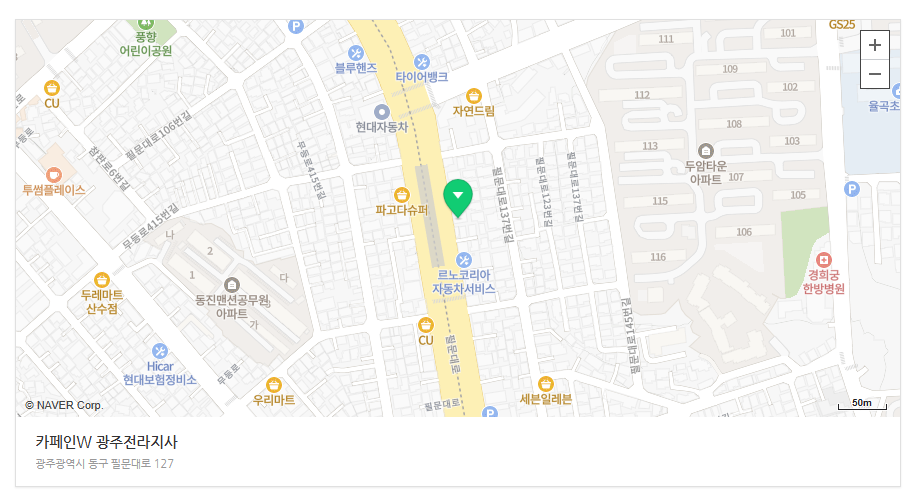Screen dimensions: 917x503
Task: Open the 자연드림 shop icon
Action: coord(474,96)
